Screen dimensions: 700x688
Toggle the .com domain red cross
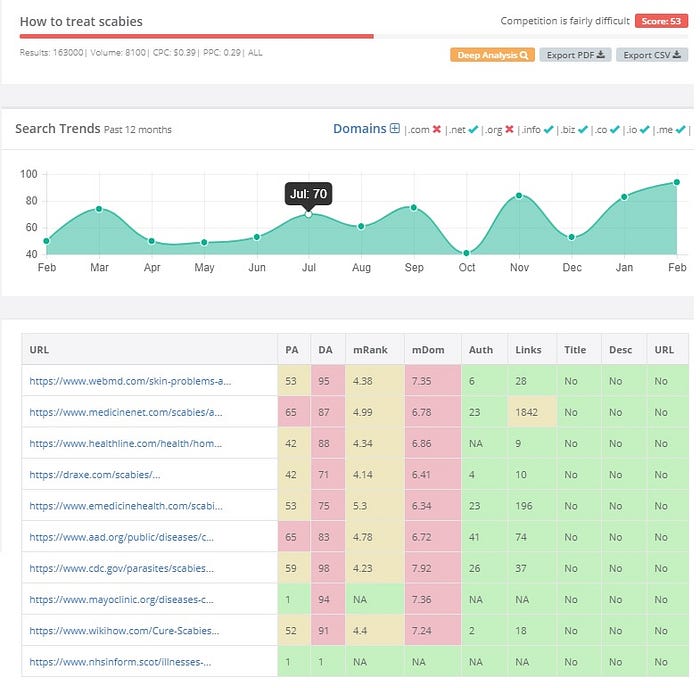pyautogui.click(x=437, y=129)
